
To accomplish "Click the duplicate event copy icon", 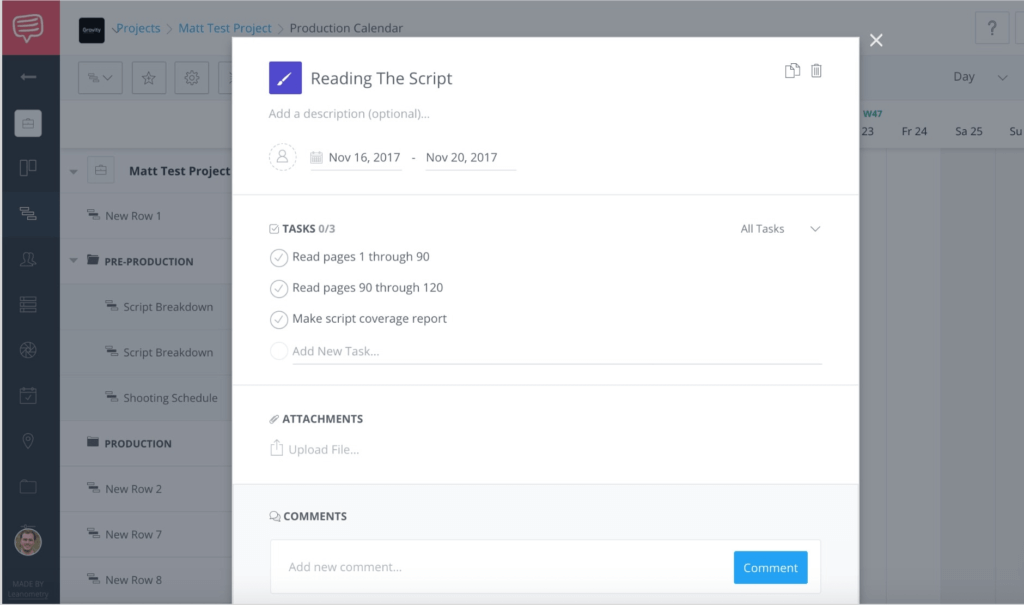I will pos(792,71).
